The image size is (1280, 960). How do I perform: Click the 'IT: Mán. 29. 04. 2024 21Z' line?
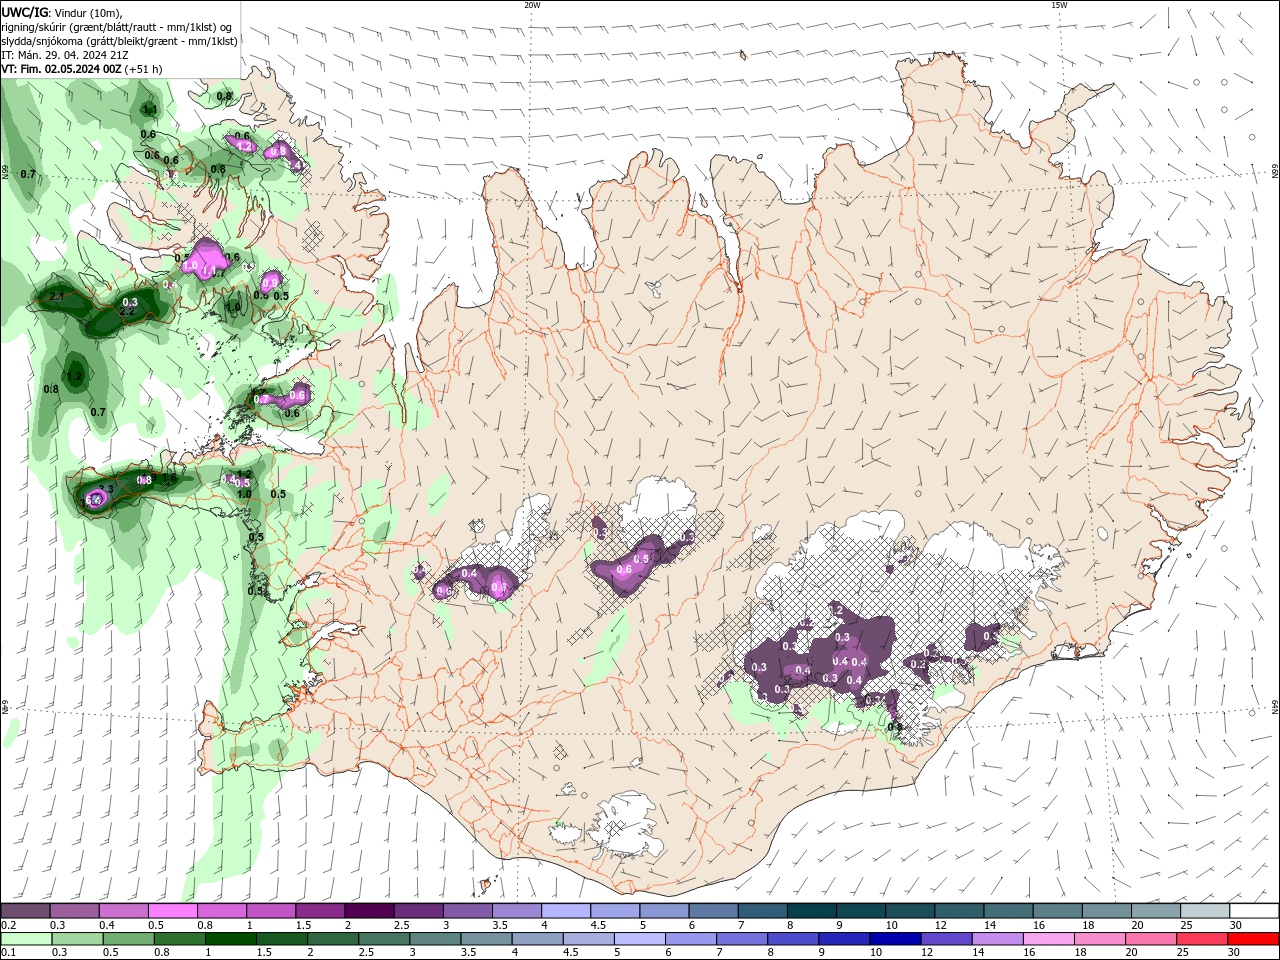(x=65, y=55)
